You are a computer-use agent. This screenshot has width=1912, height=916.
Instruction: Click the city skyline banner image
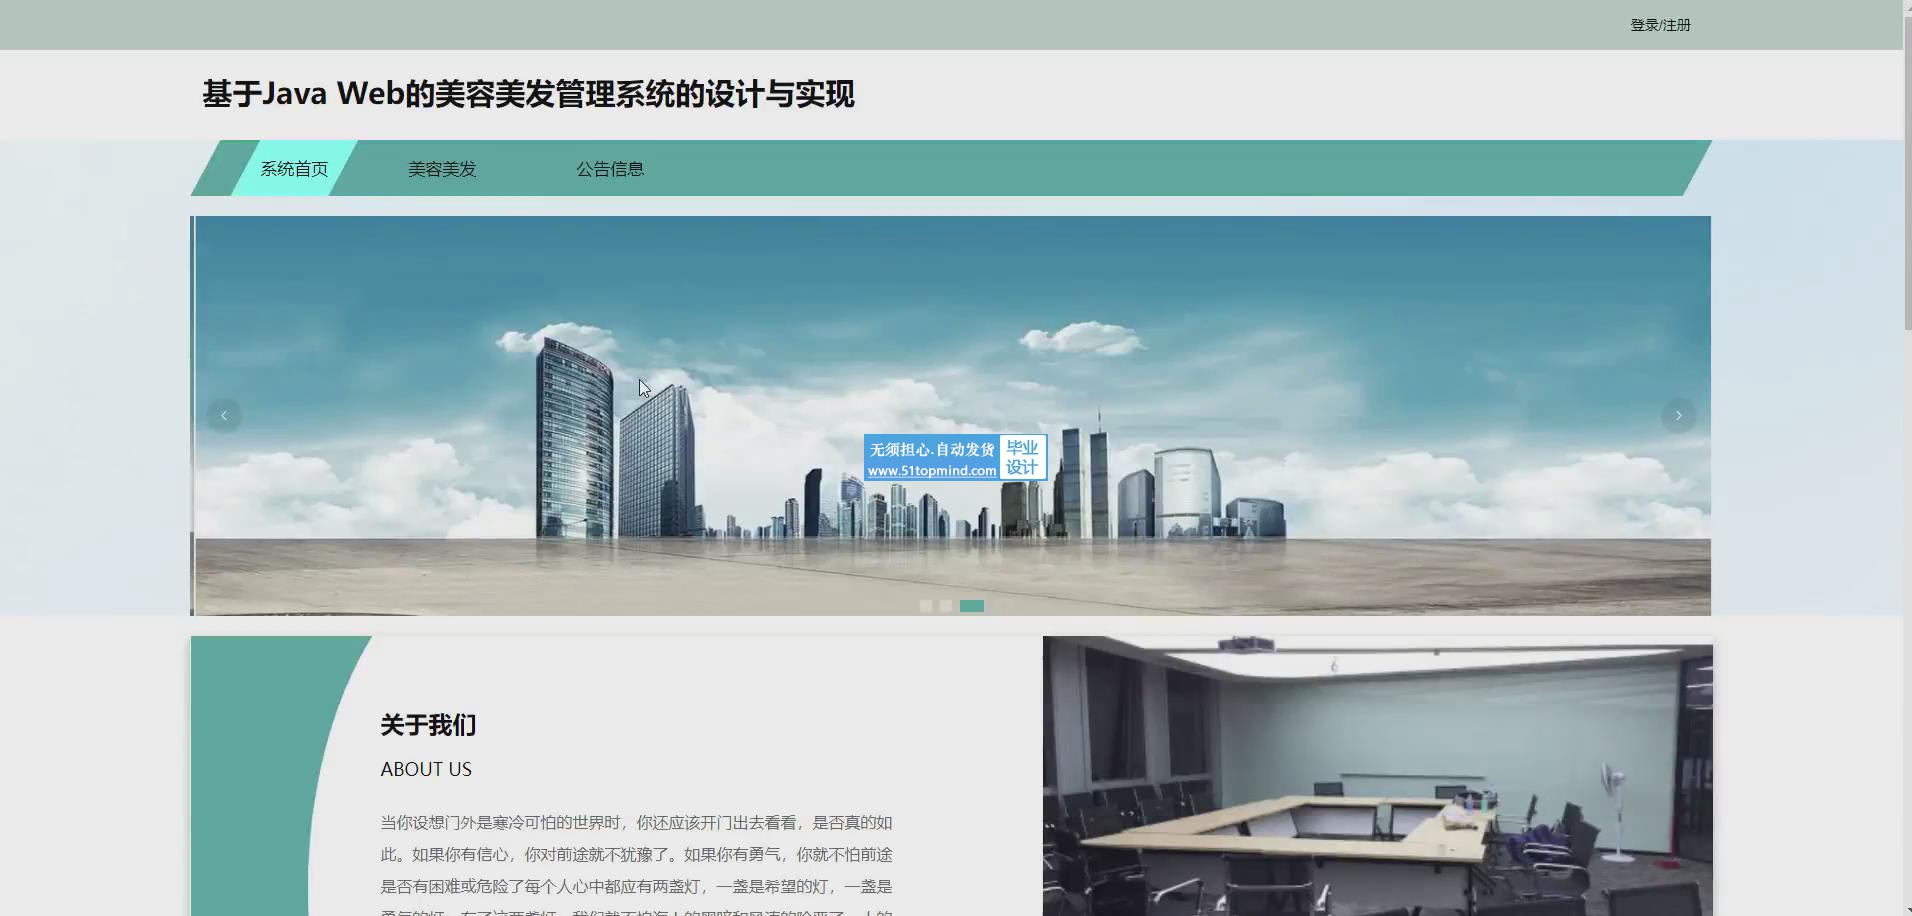[x=952, y=415]
